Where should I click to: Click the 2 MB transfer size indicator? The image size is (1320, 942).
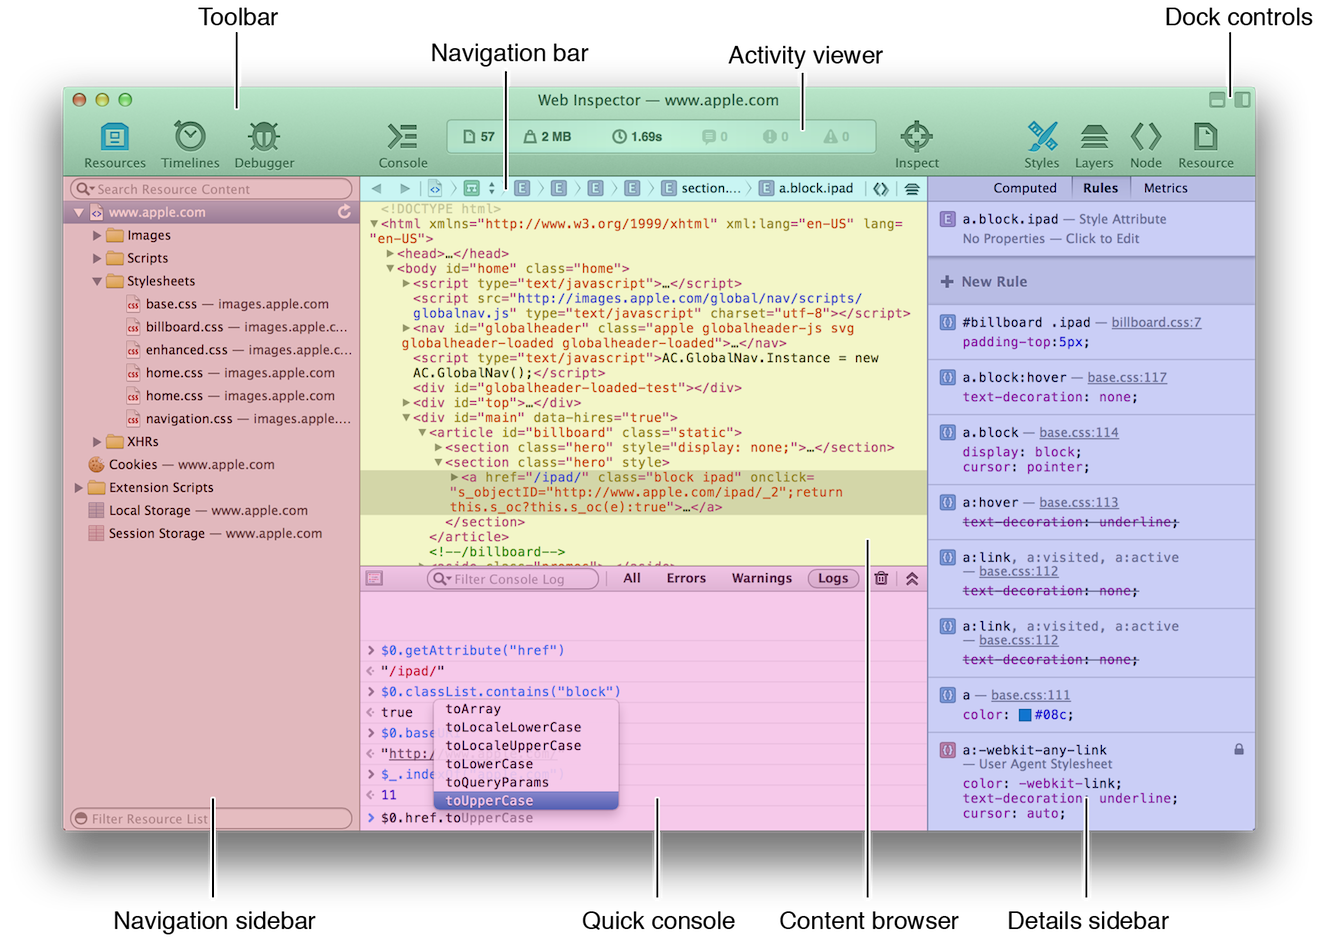pos(548,137)
